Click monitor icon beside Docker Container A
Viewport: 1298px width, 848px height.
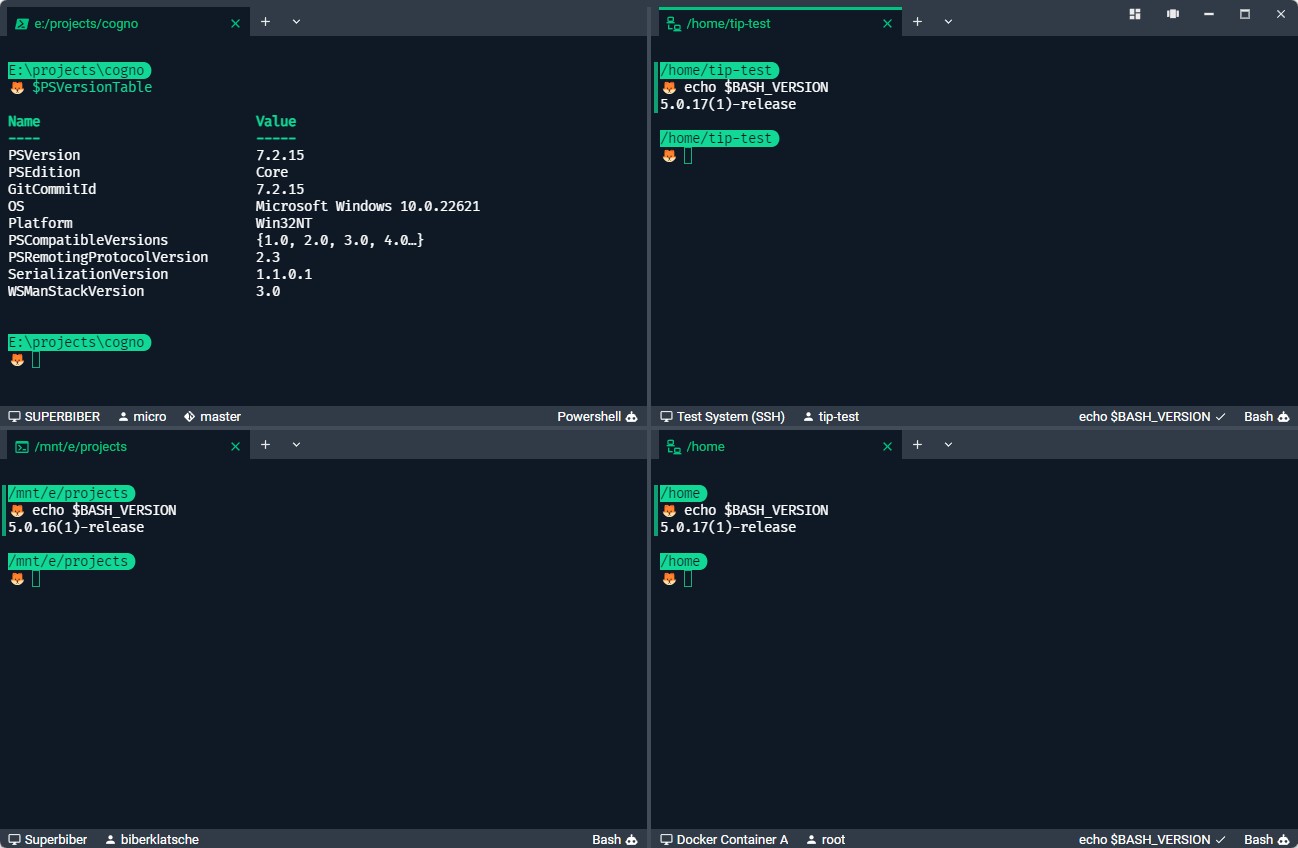click(x=666, y=840)
